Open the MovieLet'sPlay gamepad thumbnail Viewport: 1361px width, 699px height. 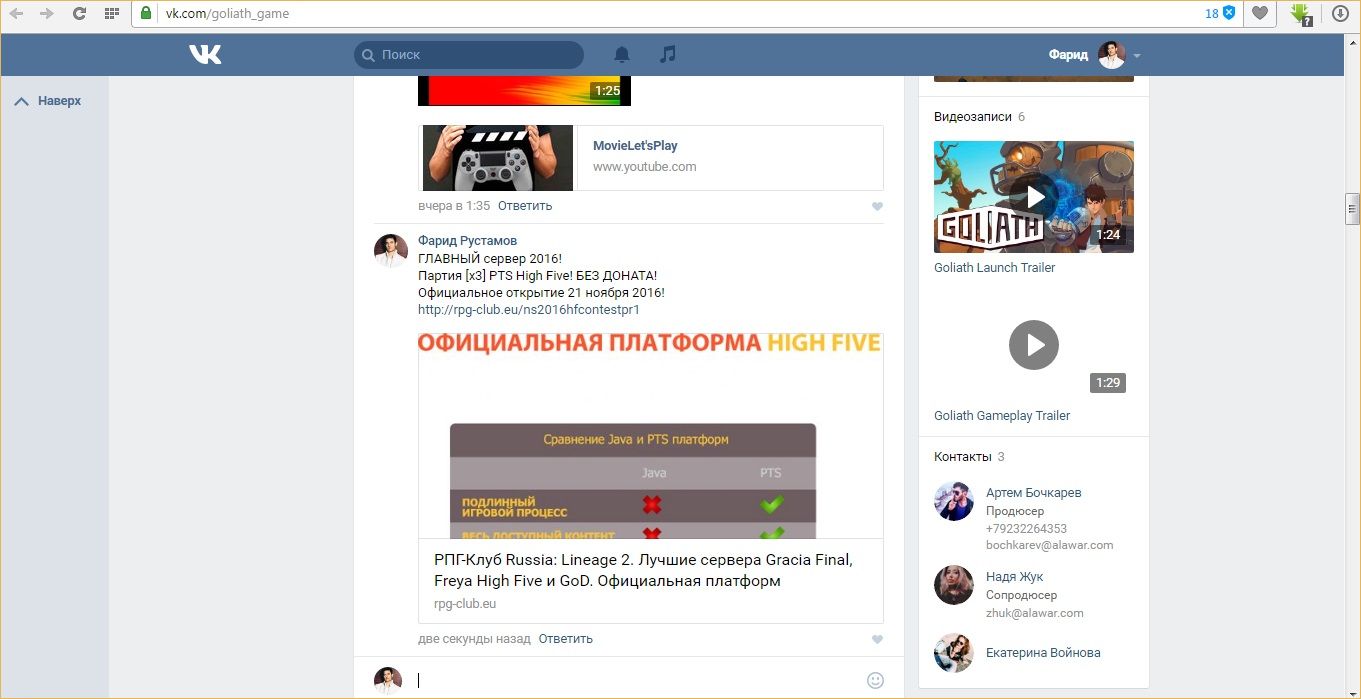(498, 158)
